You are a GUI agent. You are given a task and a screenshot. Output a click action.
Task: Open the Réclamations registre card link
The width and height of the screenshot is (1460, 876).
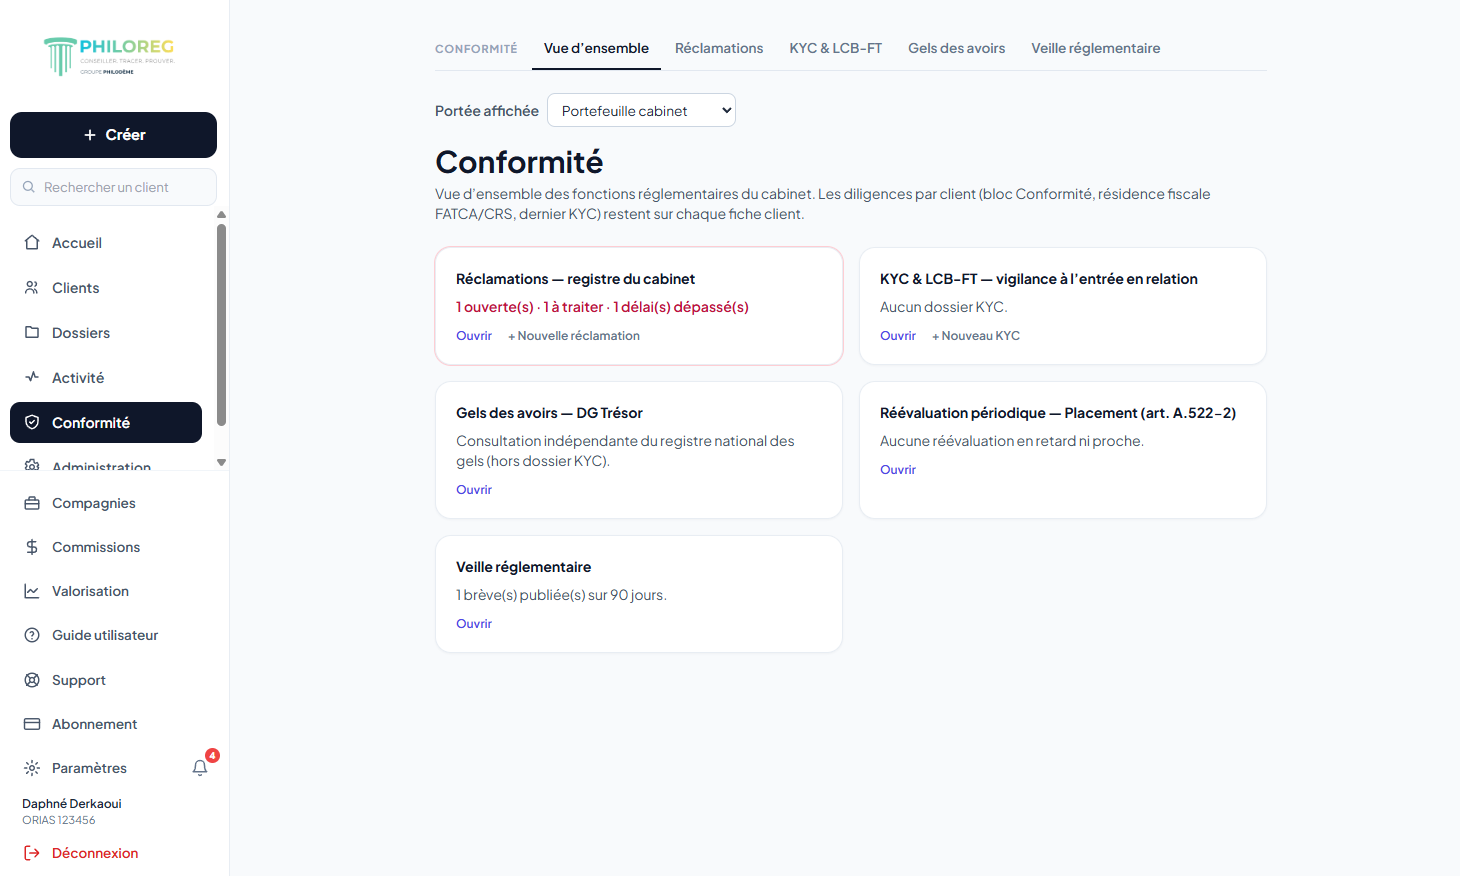click(x=474, y=336)
